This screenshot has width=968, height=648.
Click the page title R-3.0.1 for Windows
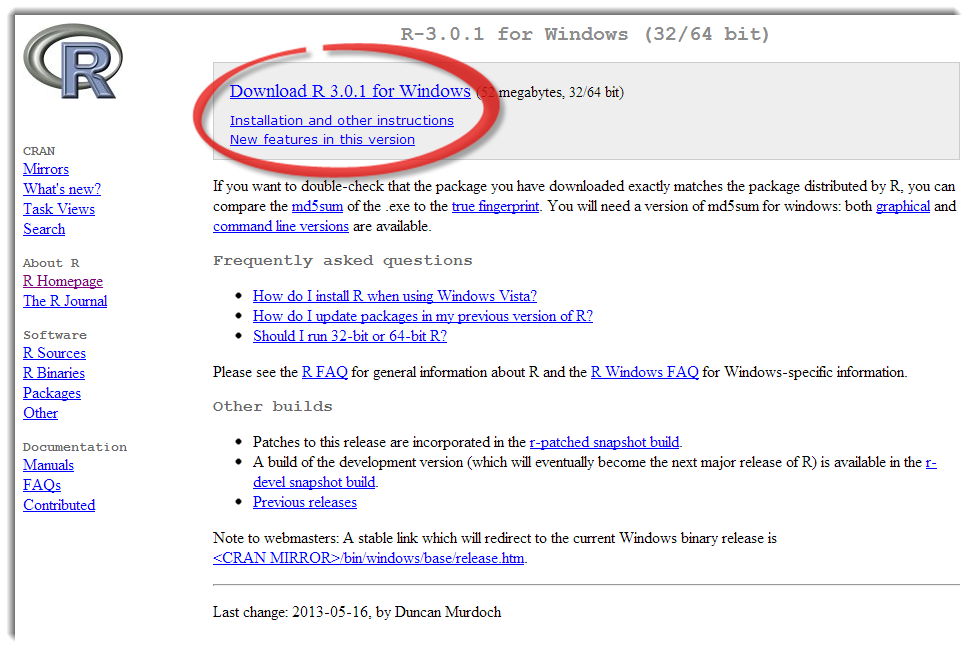point(585,34)
